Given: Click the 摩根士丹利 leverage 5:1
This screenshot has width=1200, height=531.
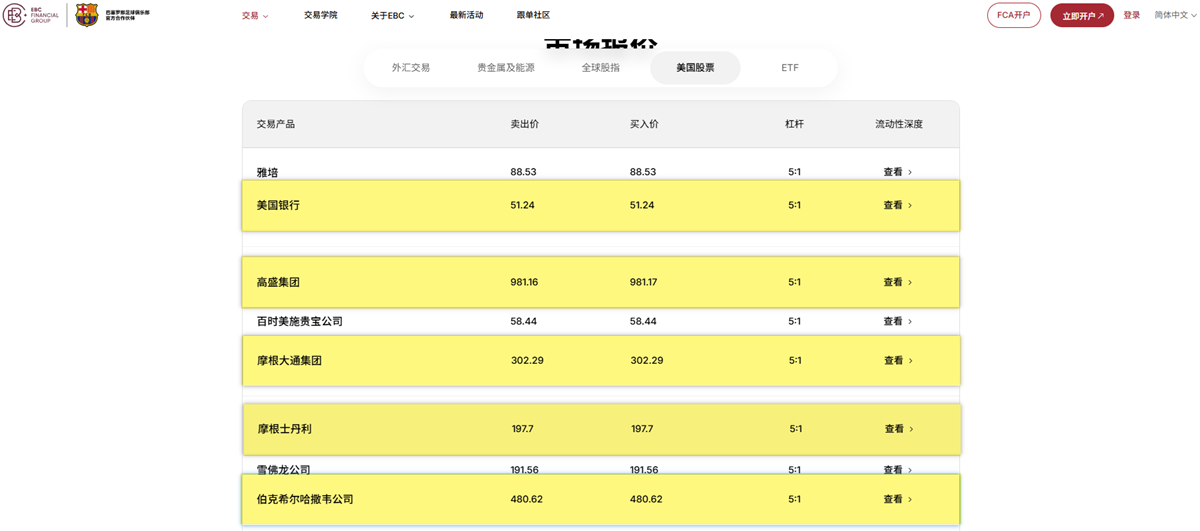Looking at the screenshot, I should point(796,429).
